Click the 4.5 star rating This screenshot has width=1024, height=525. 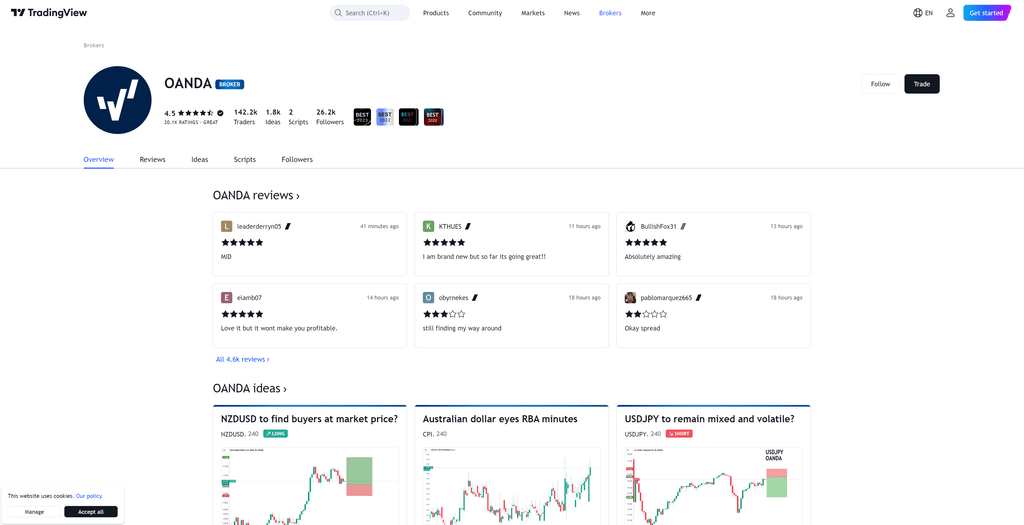pyautogui.click(x=189, y=113)
